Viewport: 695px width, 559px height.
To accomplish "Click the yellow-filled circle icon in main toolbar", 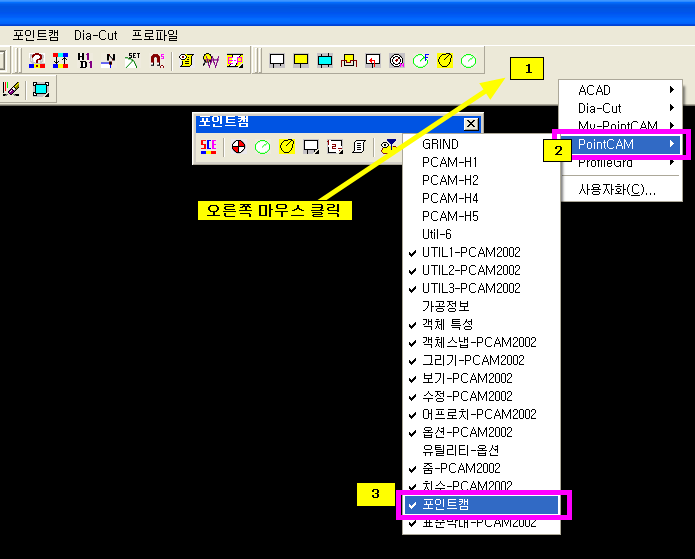I will click(445, 60).
